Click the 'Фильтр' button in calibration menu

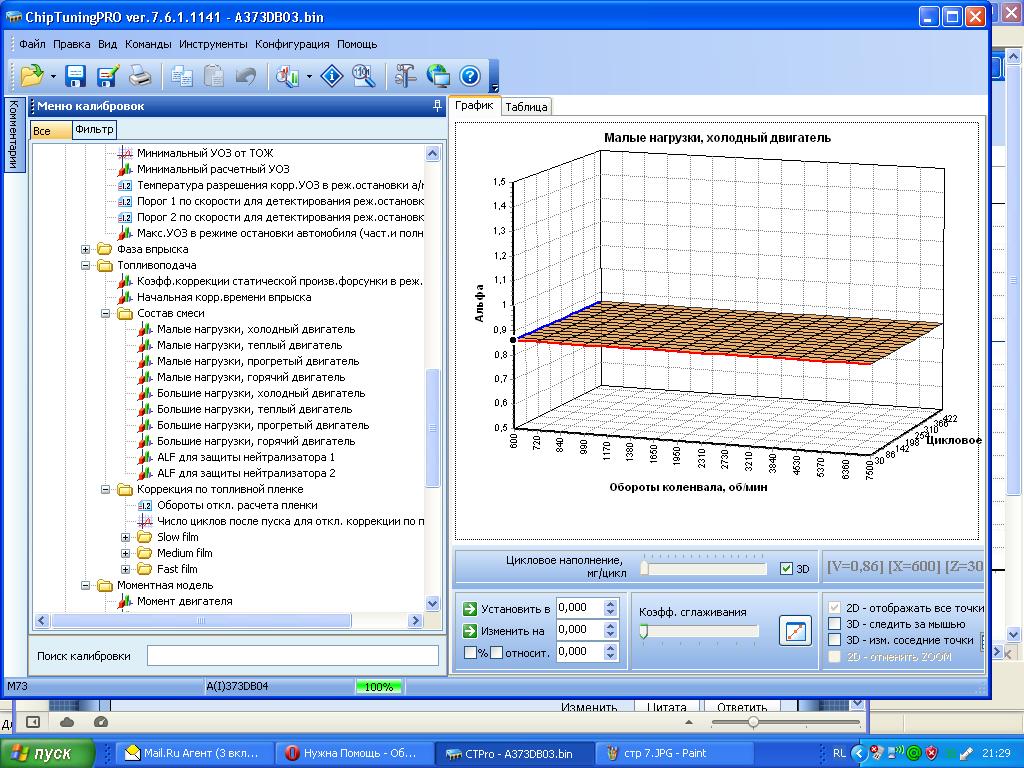pyautogui.click(x=94, y=130)
